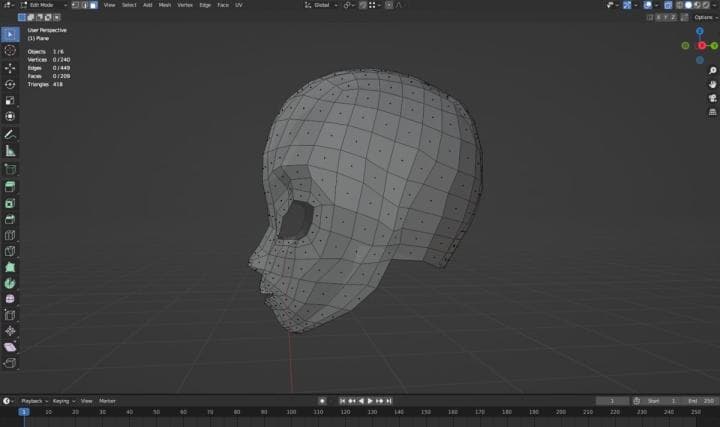Viewport: 720px width, 427px height.
Task: Click the blue Z axis gizmo ball
Action: tap(699, 31)
